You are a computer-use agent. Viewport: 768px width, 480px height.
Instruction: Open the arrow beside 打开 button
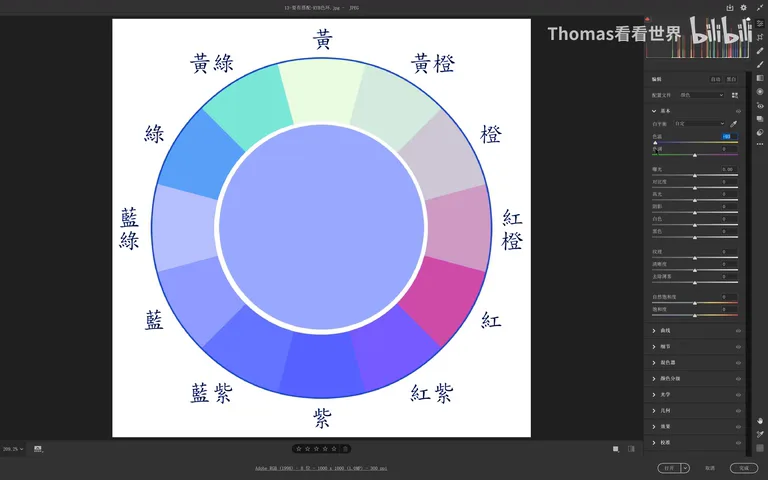(685, 468)
